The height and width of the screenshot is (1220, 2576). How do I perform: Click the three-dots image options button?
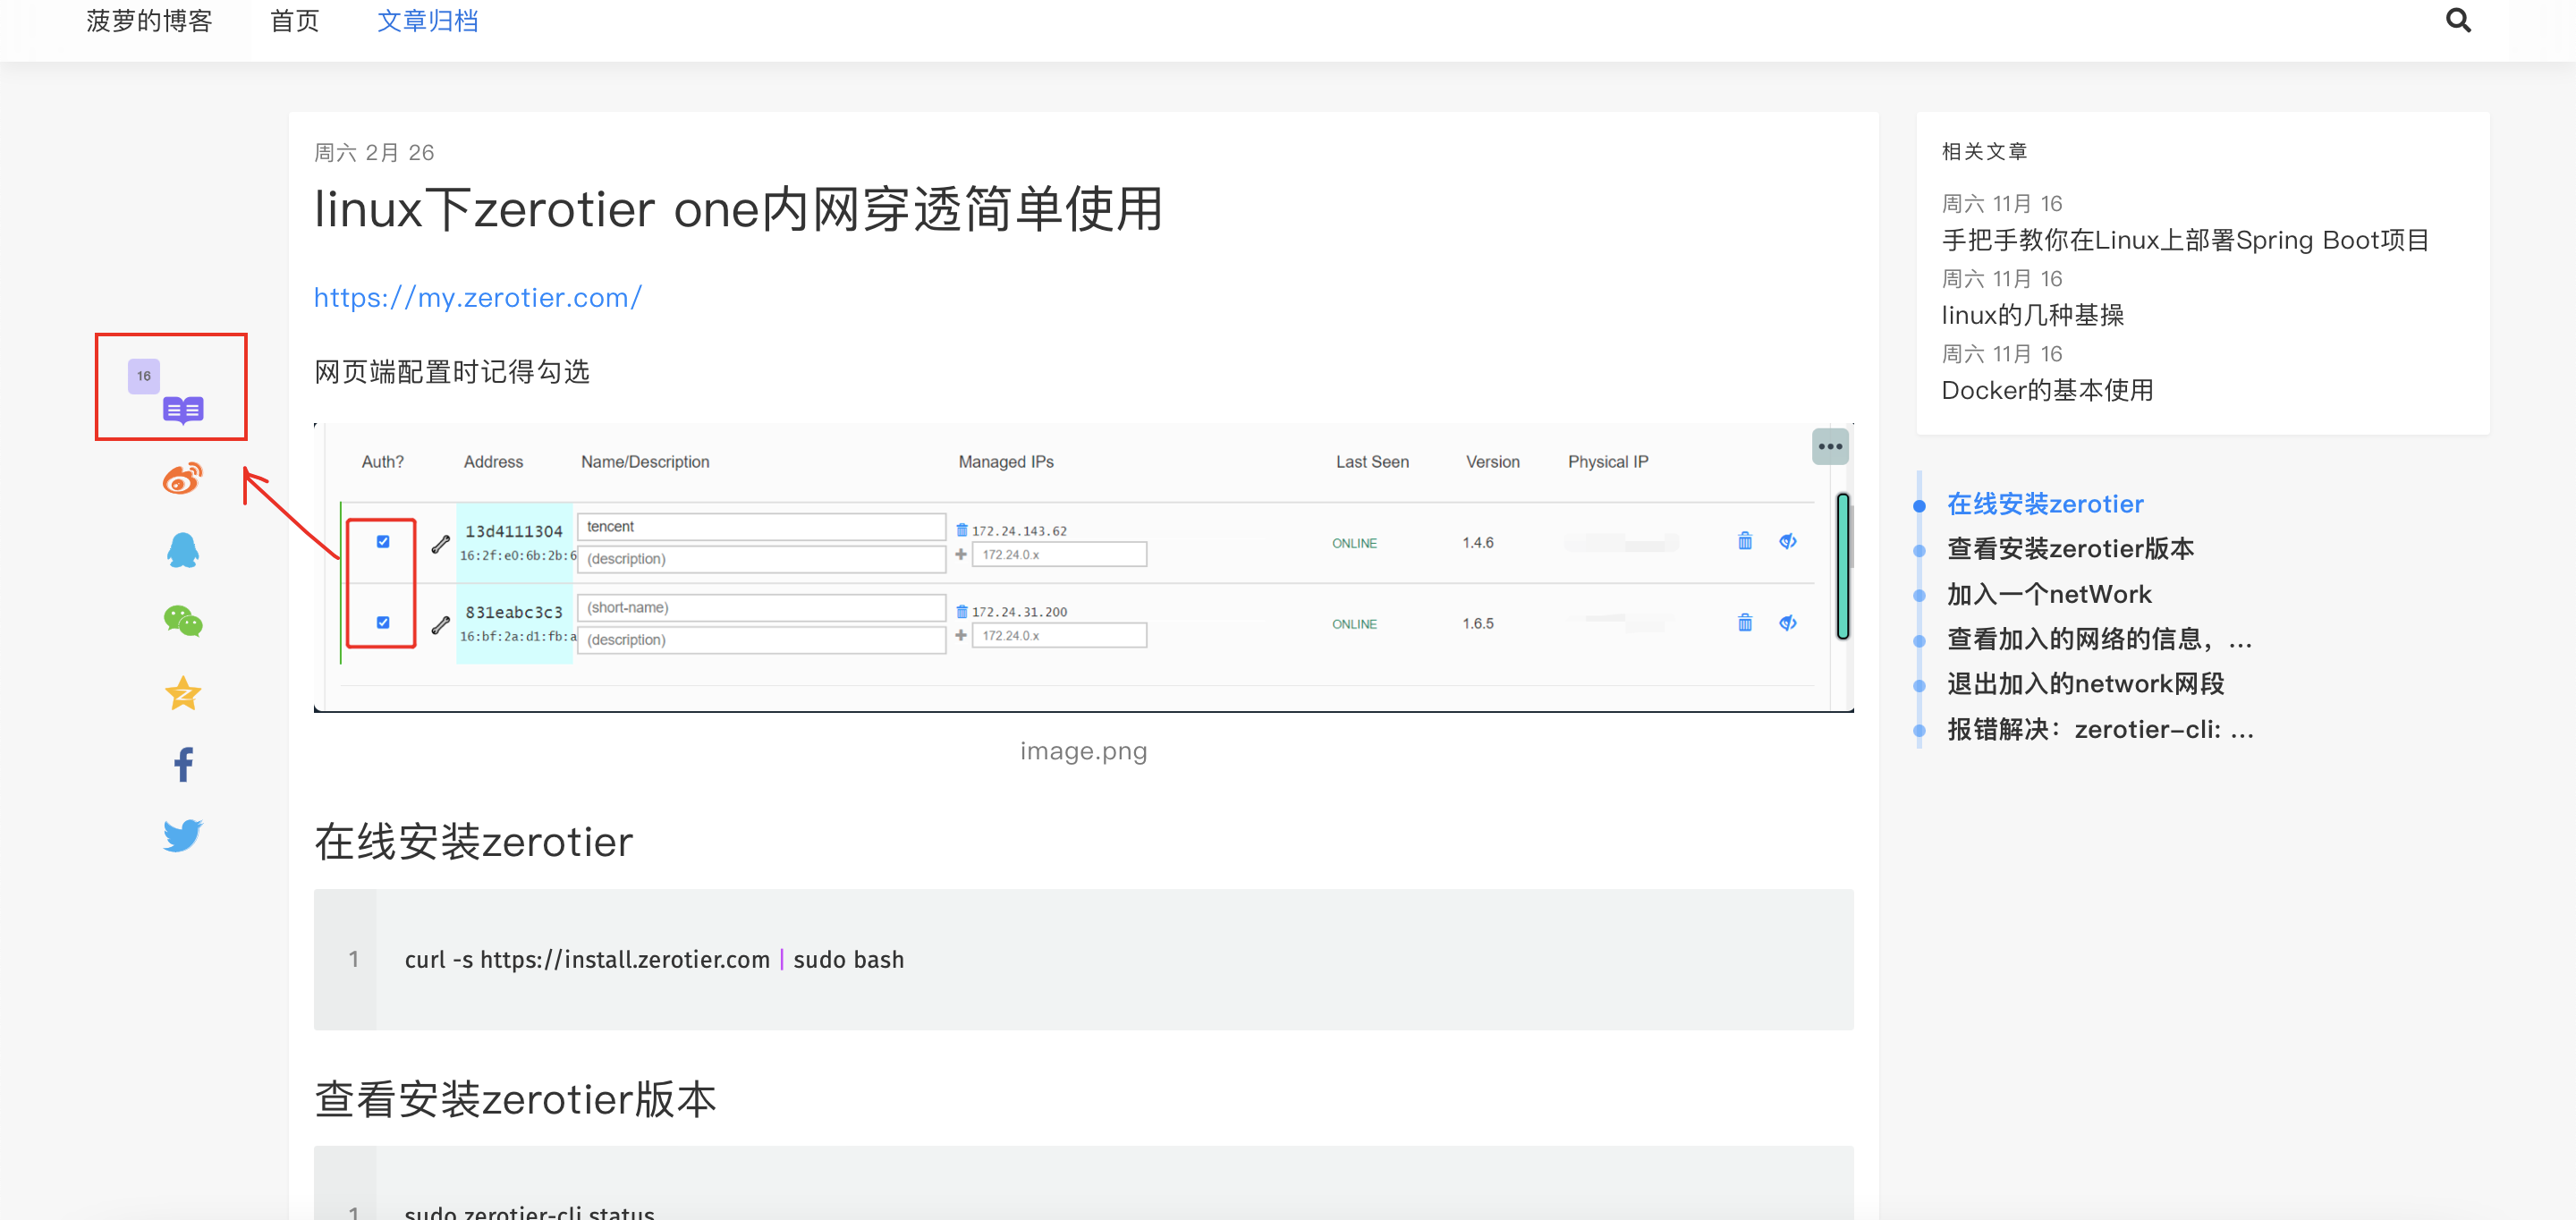click(1829, 447)
